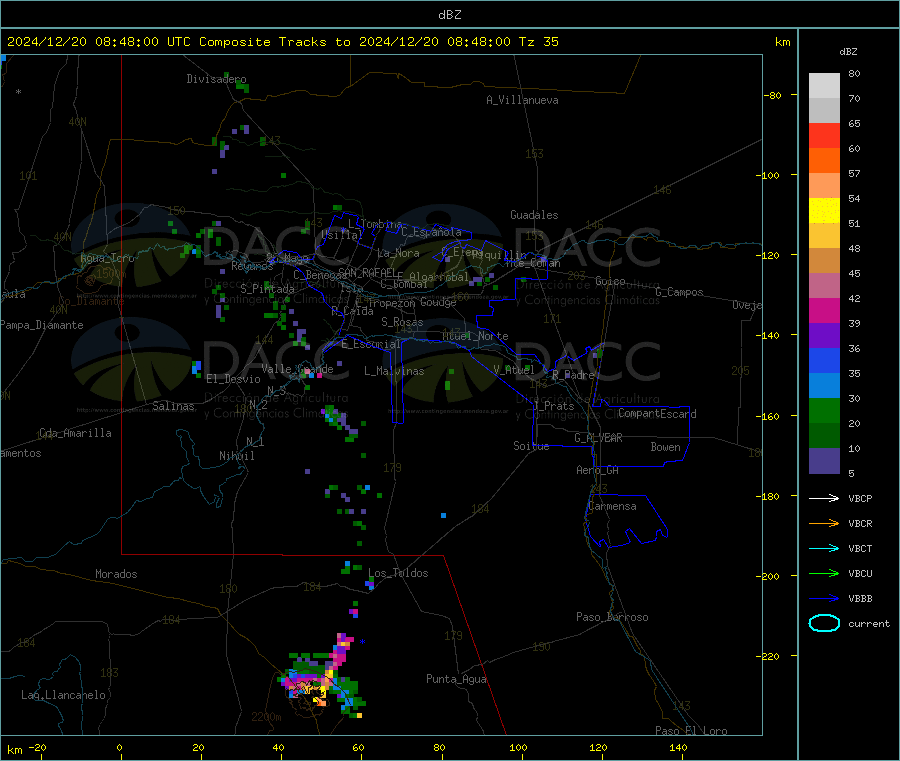Click the green VBCU arrow legend icon
The image size is (900, 761).
click(x=824, y=573)
